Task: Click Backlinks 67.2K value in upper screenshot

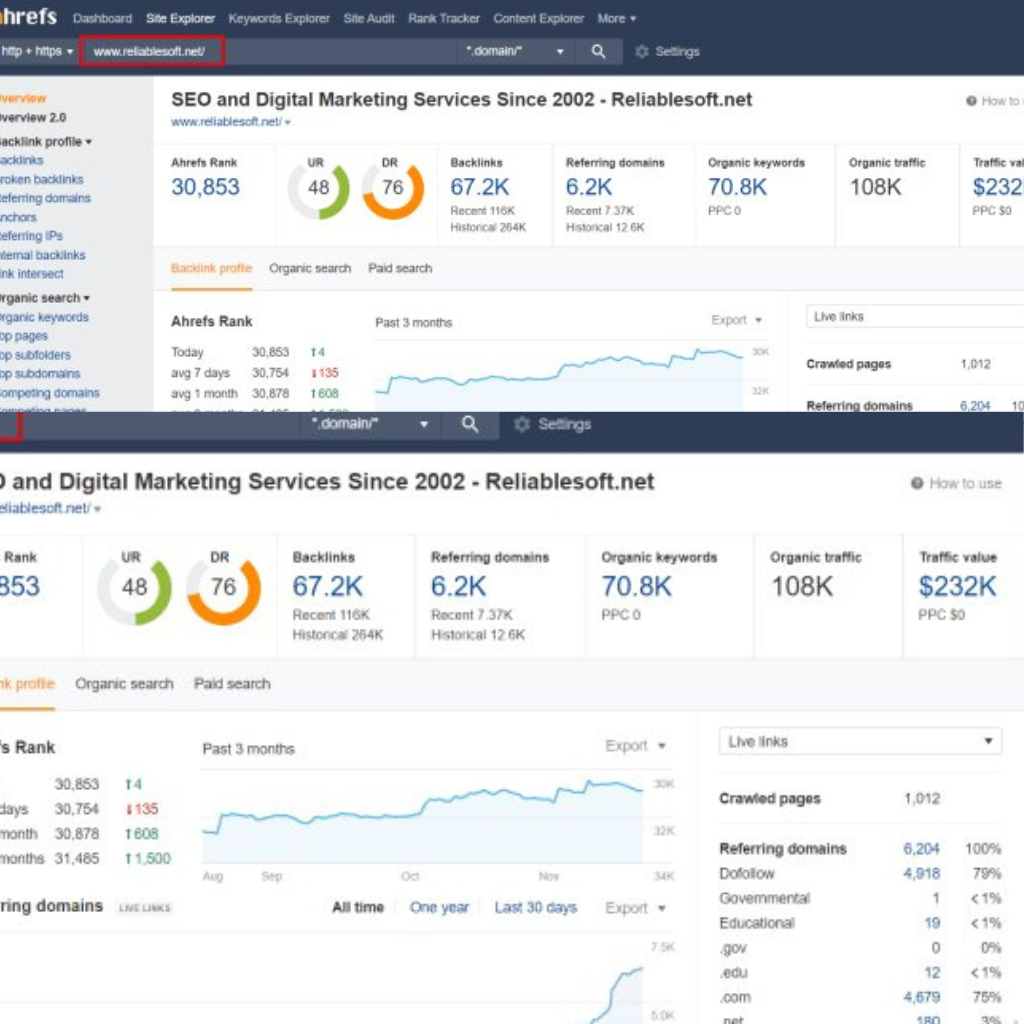Action: [x=480, y=187]
